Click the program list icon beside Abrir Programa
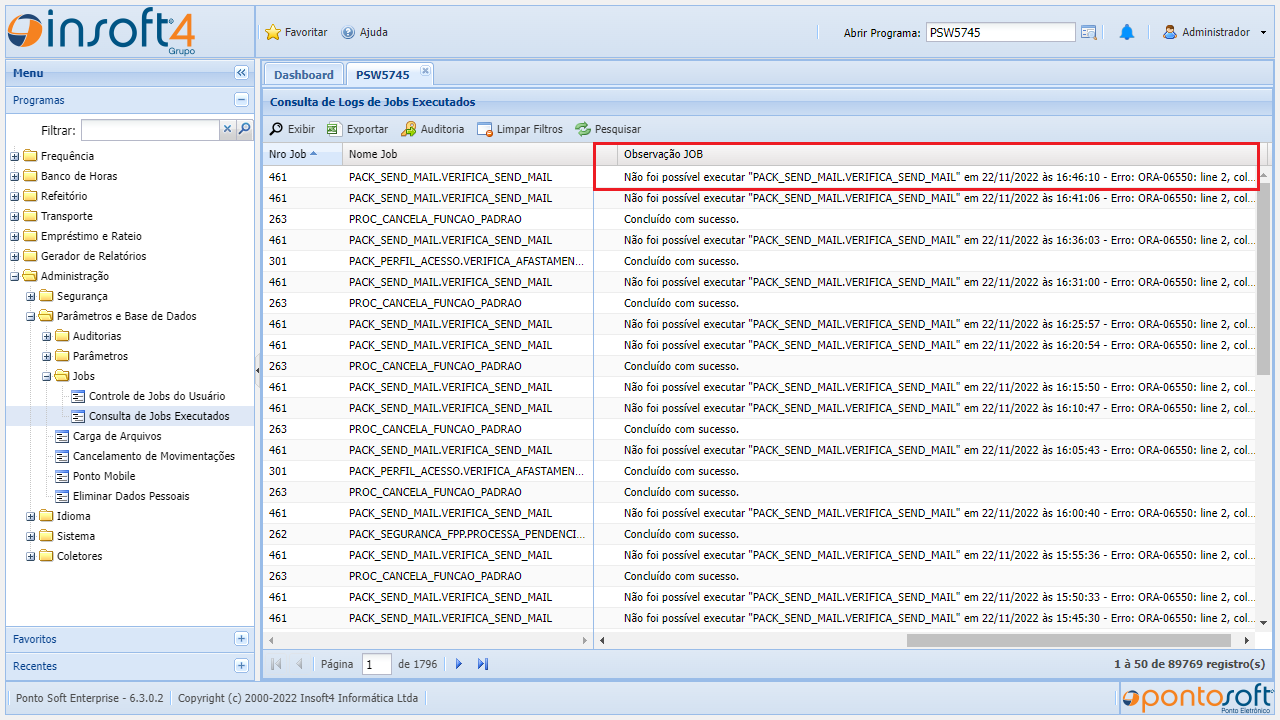Screen dimensions: 1280x720 1089,33
